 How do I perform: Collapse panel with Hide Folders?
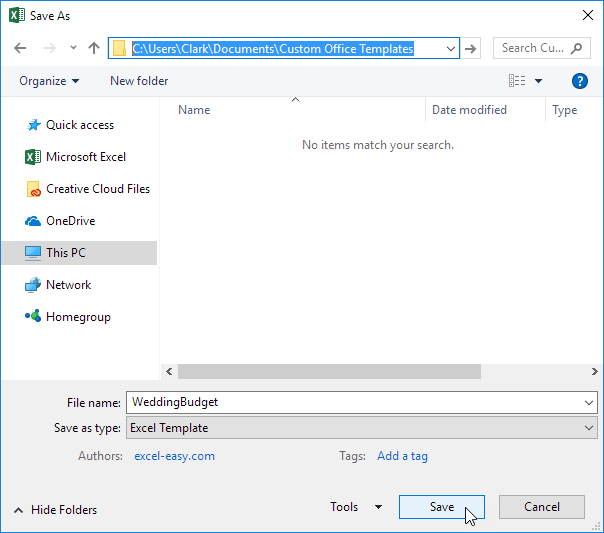tap(56, 510)
